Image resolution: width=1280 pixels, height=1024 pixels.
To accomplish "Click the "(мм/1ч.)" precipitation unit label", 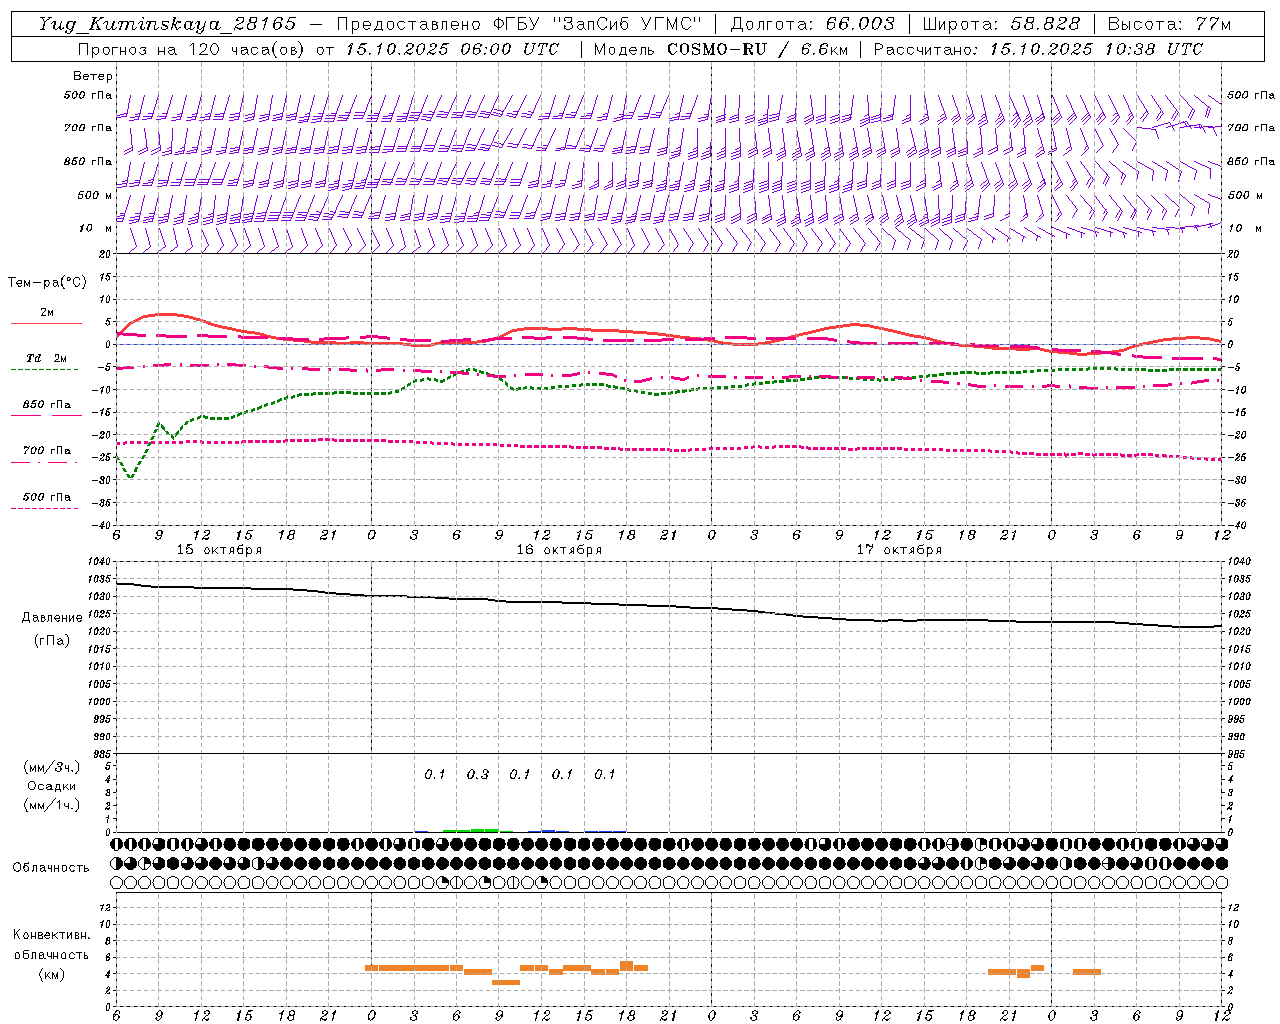I will tap(51, 805).
